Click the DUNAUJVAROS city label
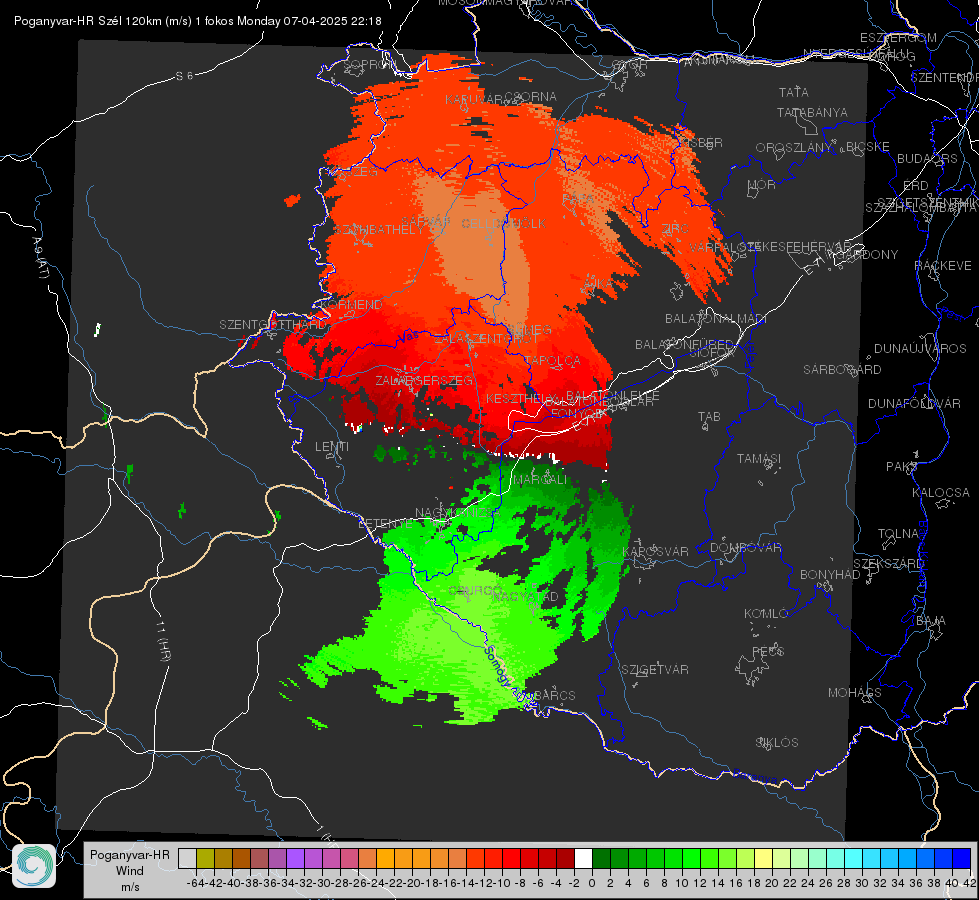Screen dimensions: 979x900 (920, 349)
